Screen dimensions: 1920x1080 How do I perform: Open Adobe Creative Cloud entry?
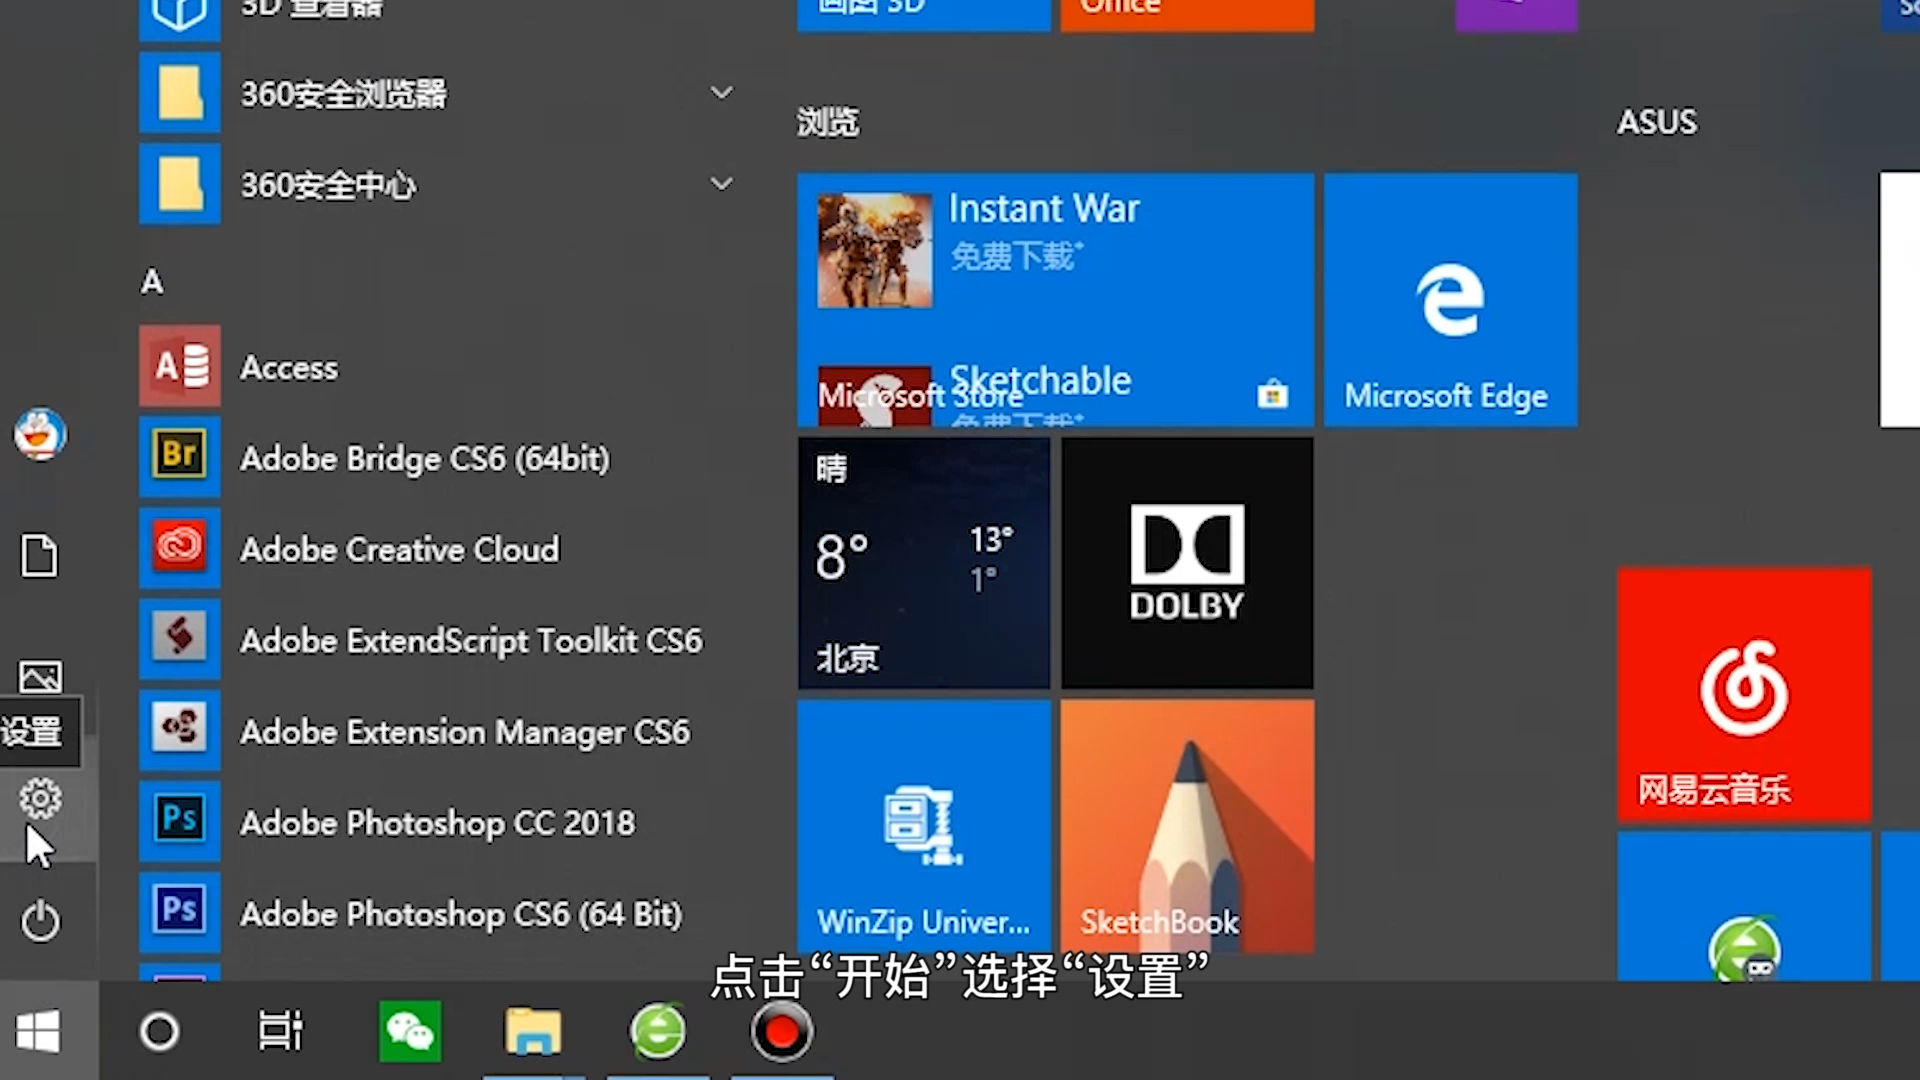click(400, 549)
